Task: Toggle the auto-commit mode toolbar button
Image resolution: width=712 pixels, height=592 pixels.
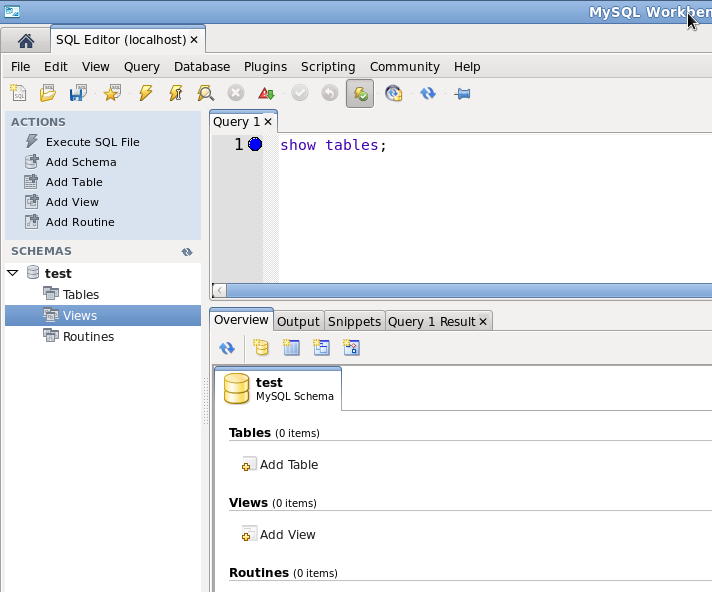Action: (x=360, y=93)
